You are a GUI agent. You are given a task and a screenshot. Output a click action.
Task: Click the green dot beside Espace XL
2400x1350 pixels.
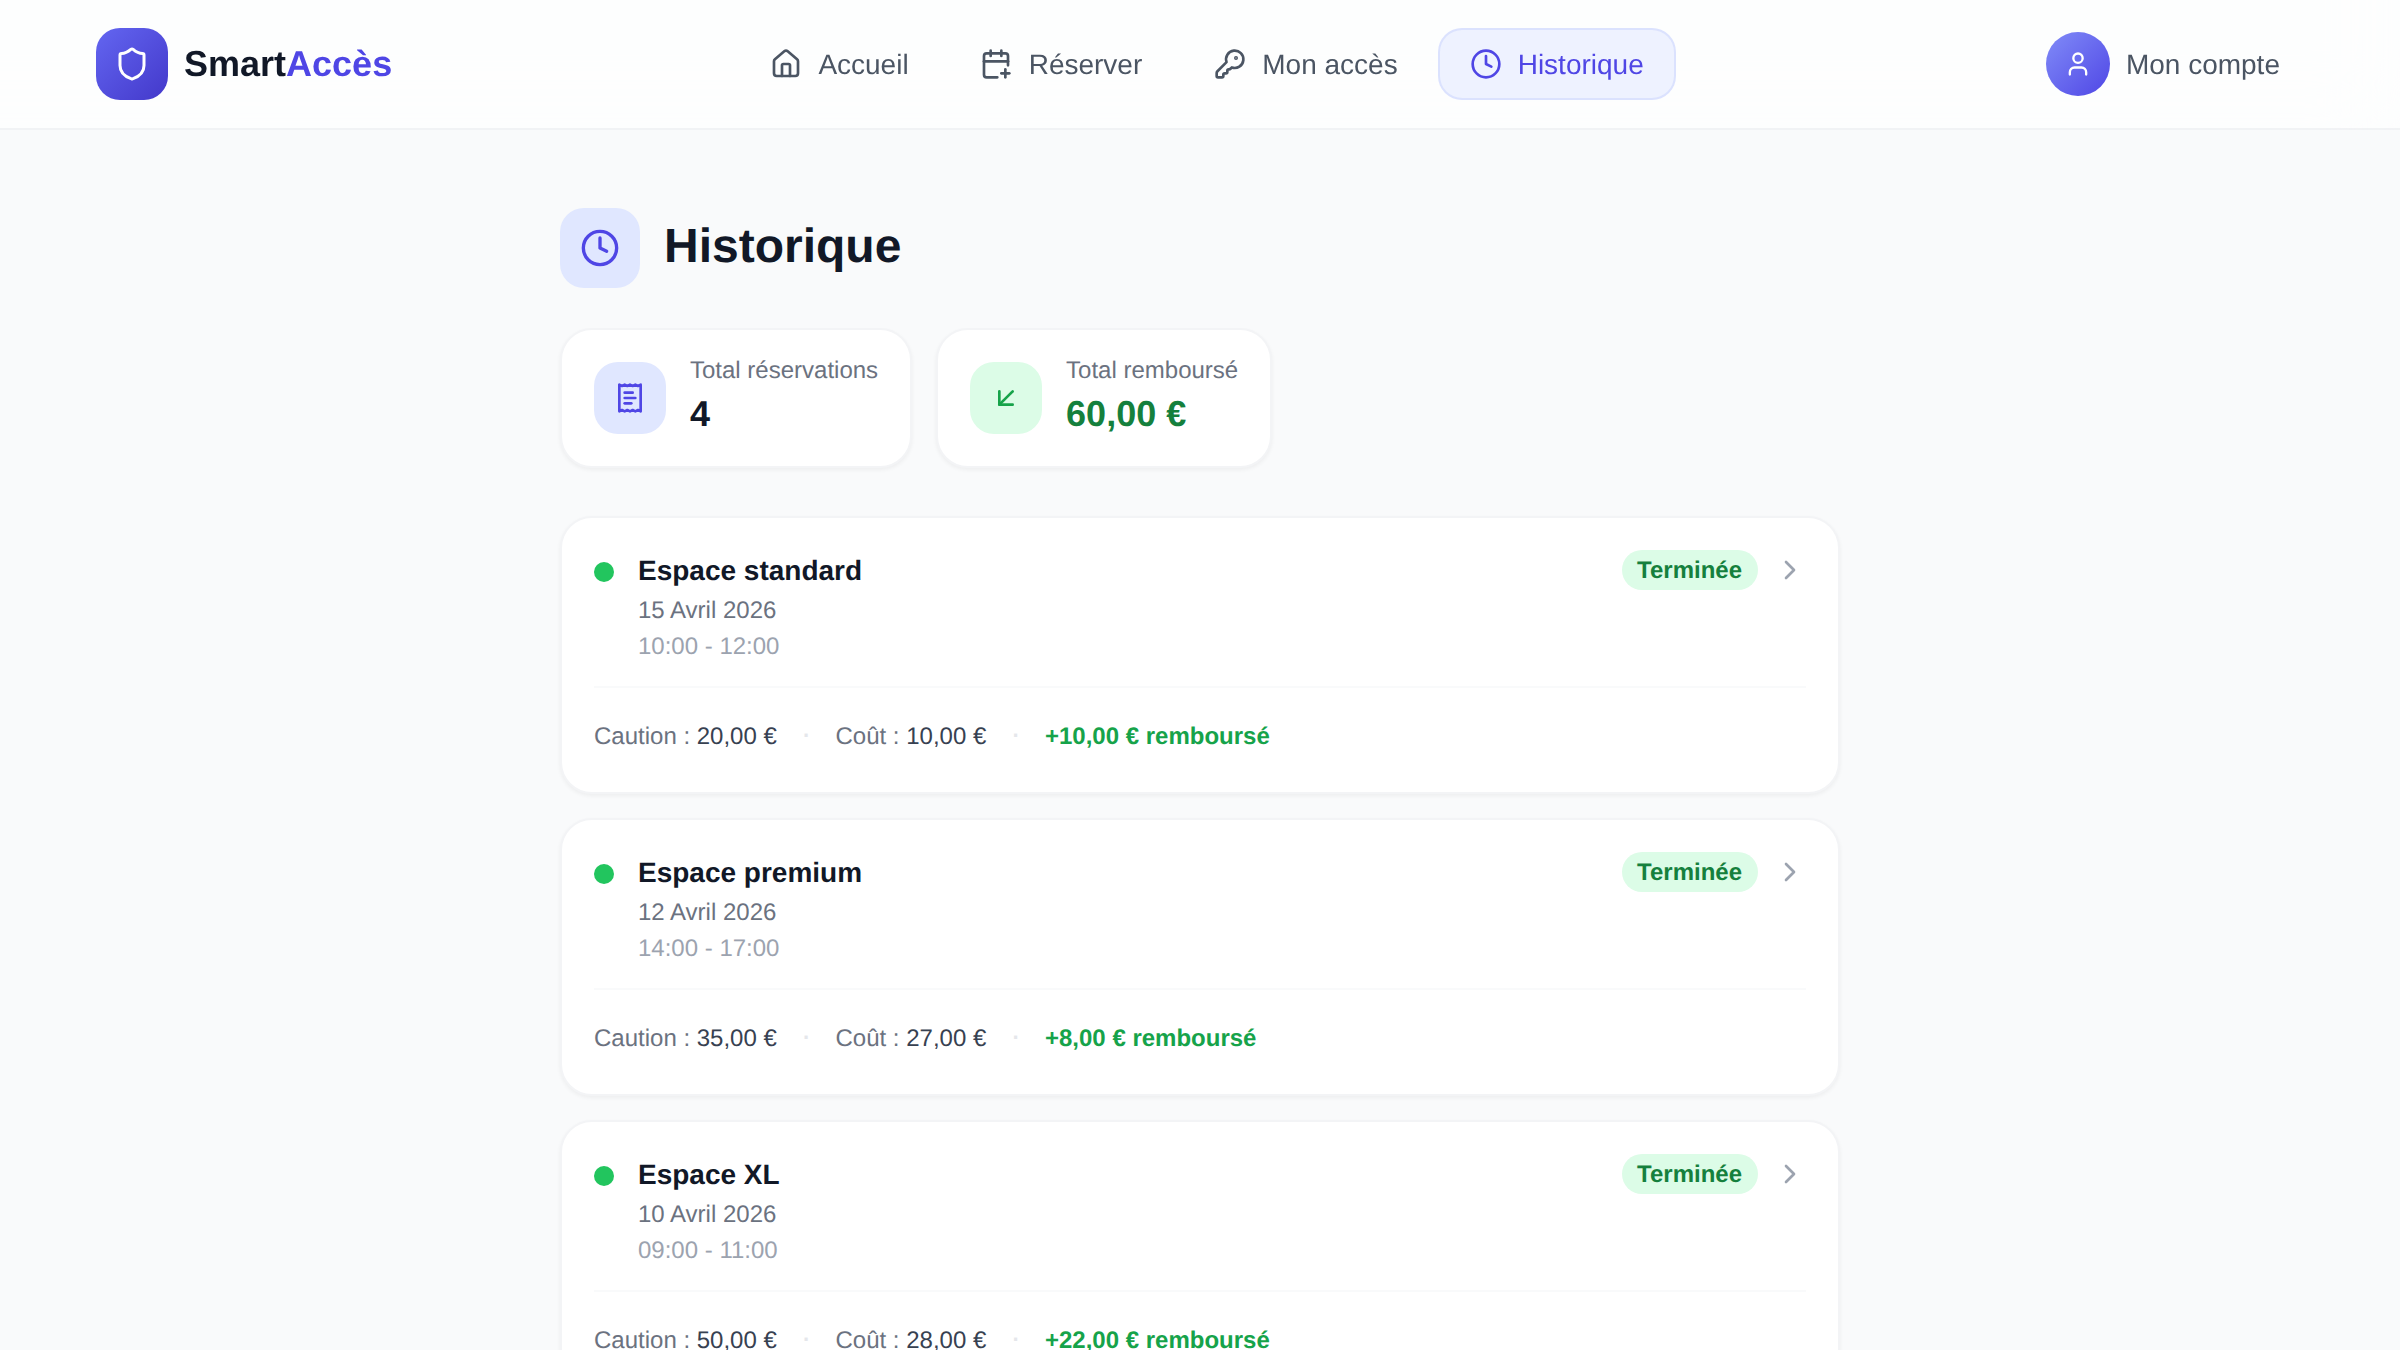click(x=604, y=1176)
